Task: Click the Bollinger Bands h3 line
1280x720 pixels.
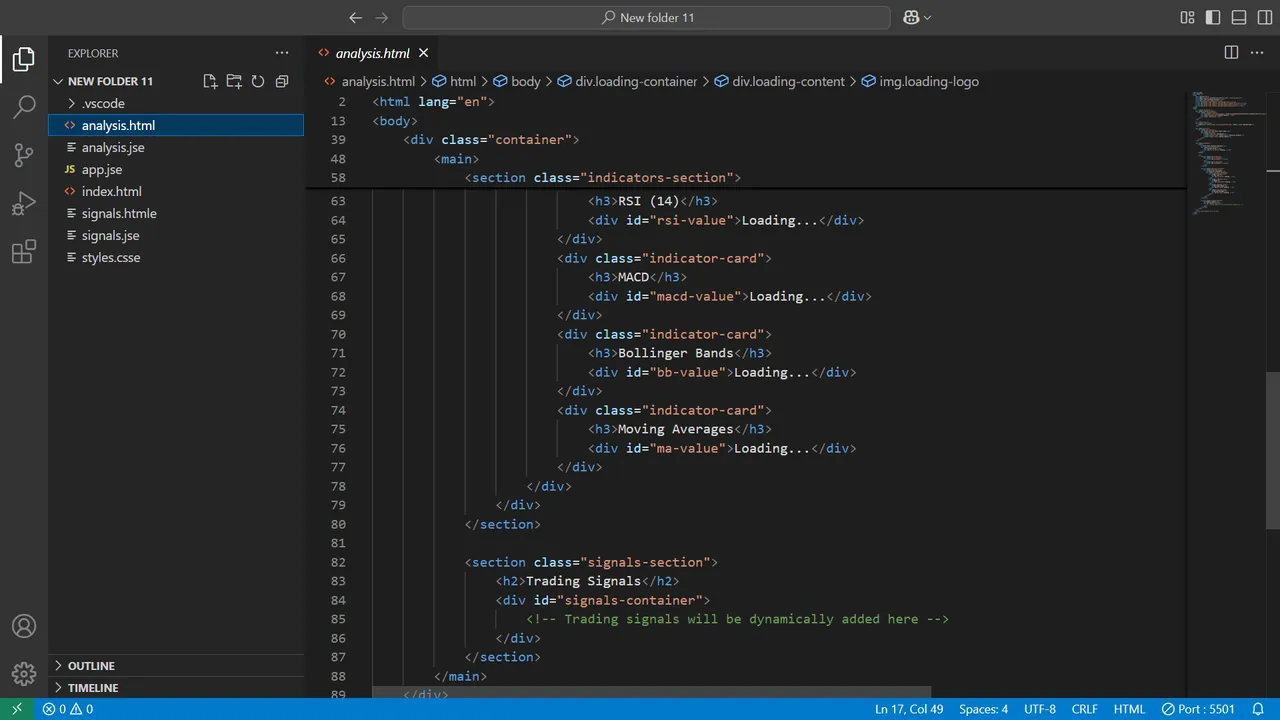Action: (x=680, y=353)
